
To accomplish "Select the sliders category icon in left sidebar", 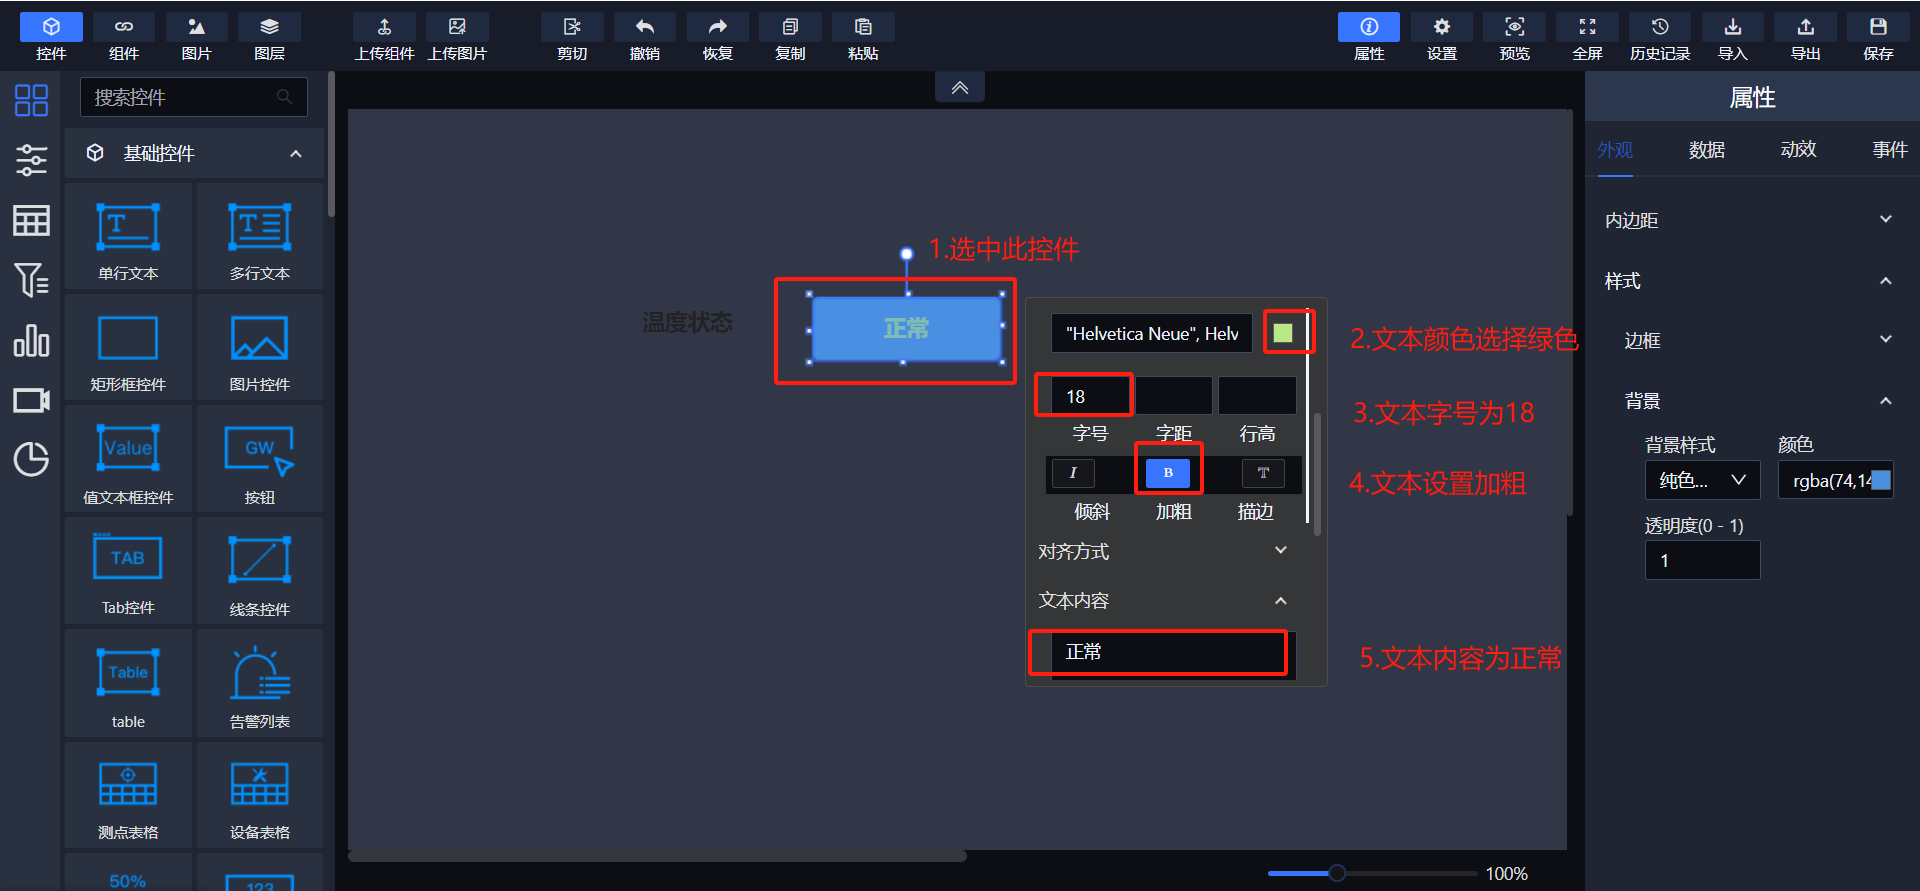I will (31, 160).
